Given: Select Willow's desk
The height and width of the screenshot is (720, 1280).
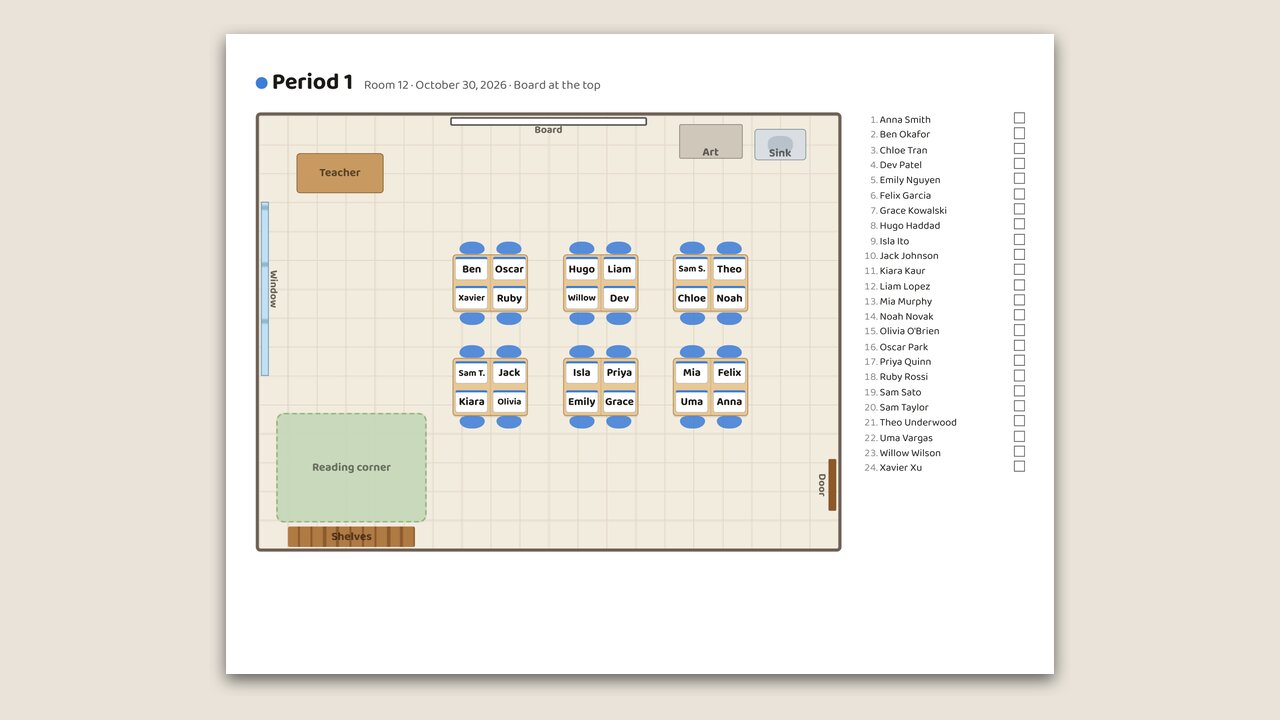Looking at the screenshot, I should point(582,298).
